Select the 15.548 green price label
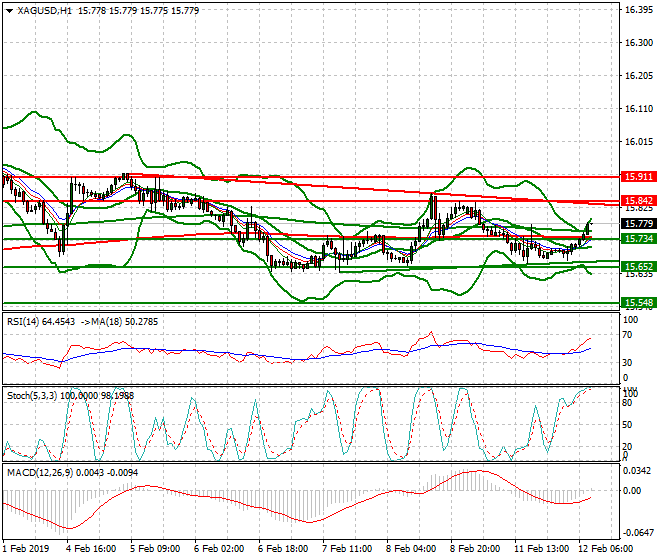The height and width of the screenshot is (560, 660). coord(637,302)
